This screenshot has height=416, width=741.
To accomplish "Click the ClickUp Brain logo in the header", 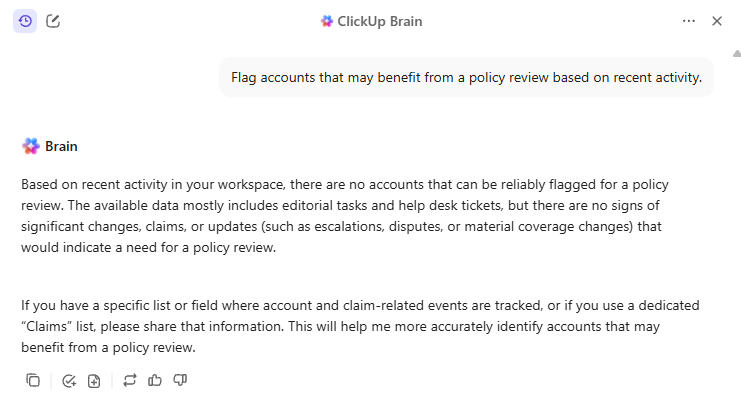I will [327, 21].
